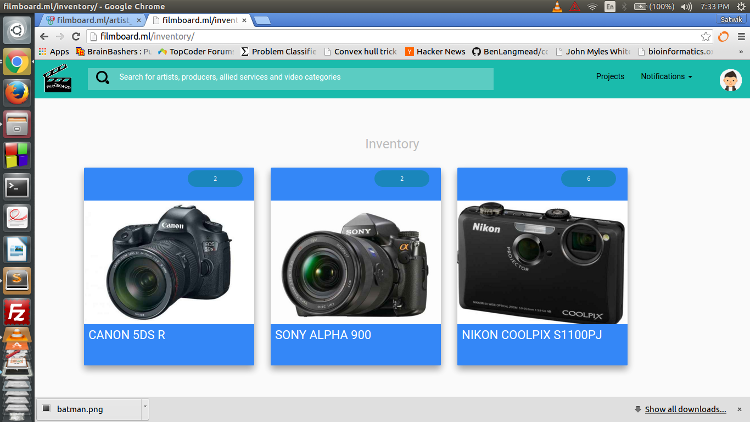The width and height of the screenshot is (750, 422).
Task: Open the Apps bookmark shortcut
Action: pos(54,51)
